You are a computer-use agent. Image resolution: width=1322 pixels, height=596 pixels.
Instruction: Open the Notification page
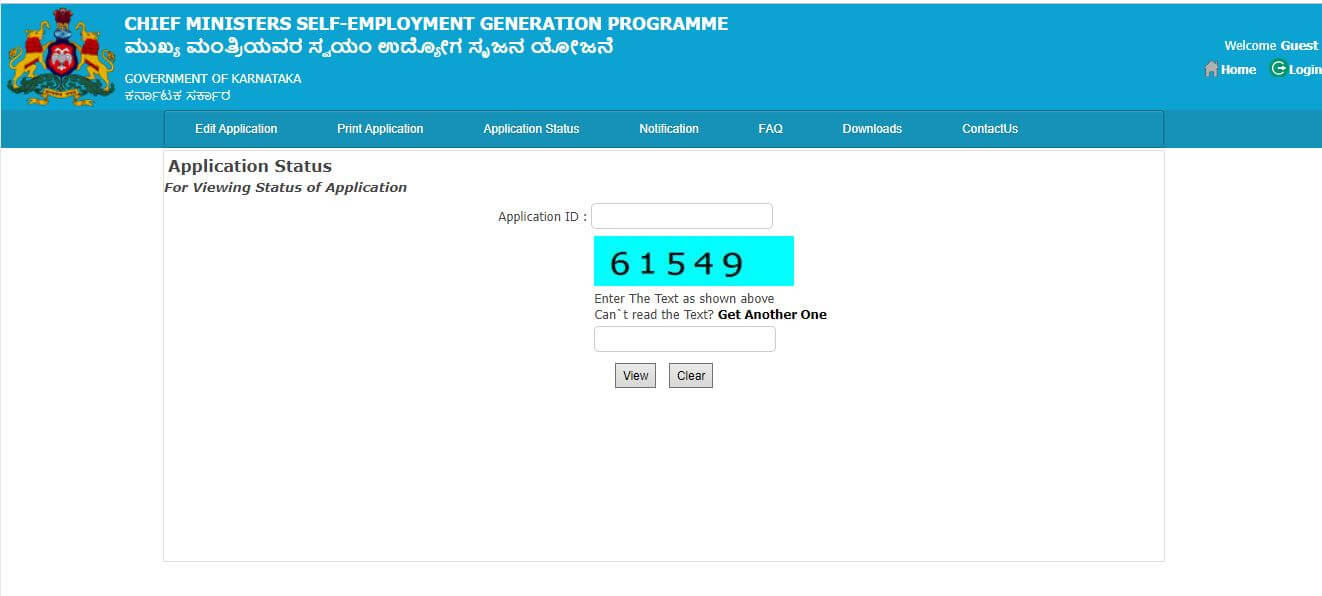pyautogui.click(x=668, y=128)
